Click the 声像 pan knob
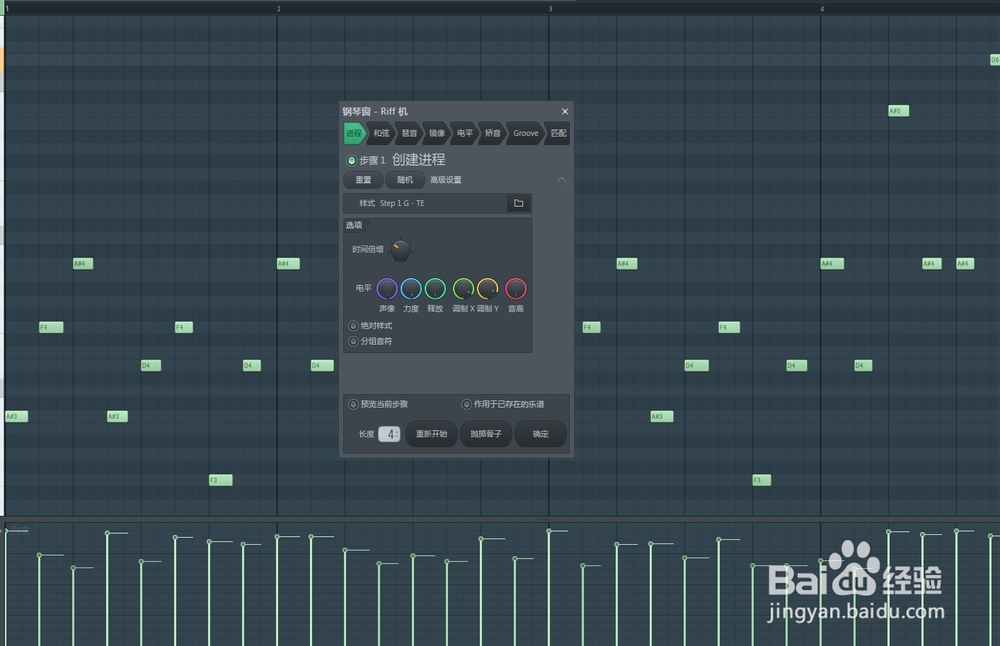This screenshot has width=1000, height=646. click(x=388, y=288)
